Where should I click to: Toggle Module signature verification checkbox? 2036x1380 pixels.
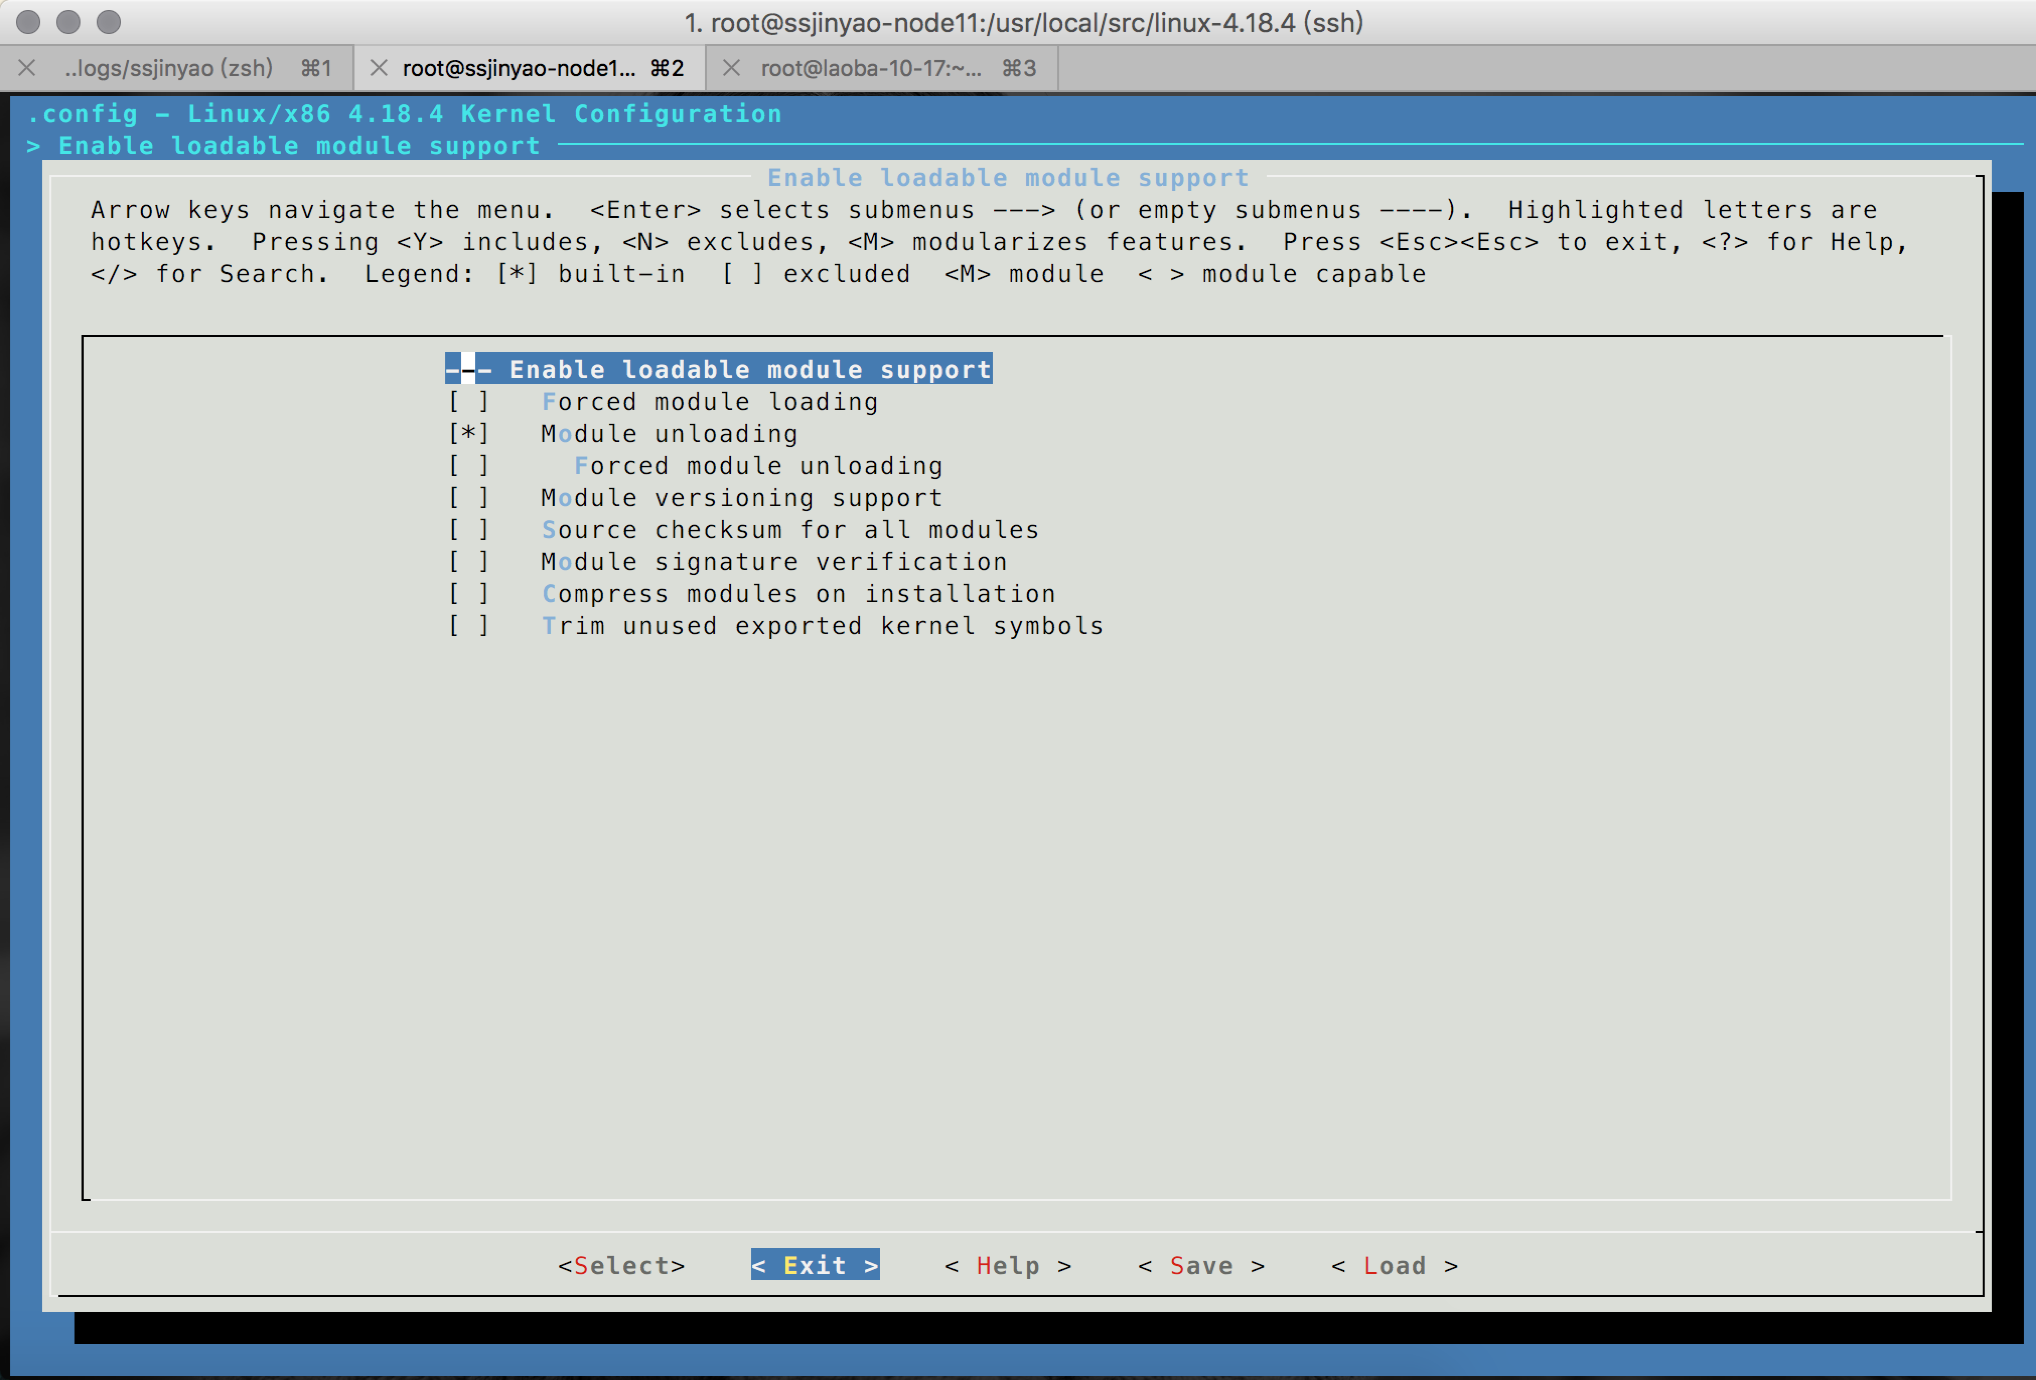point(468,562)
